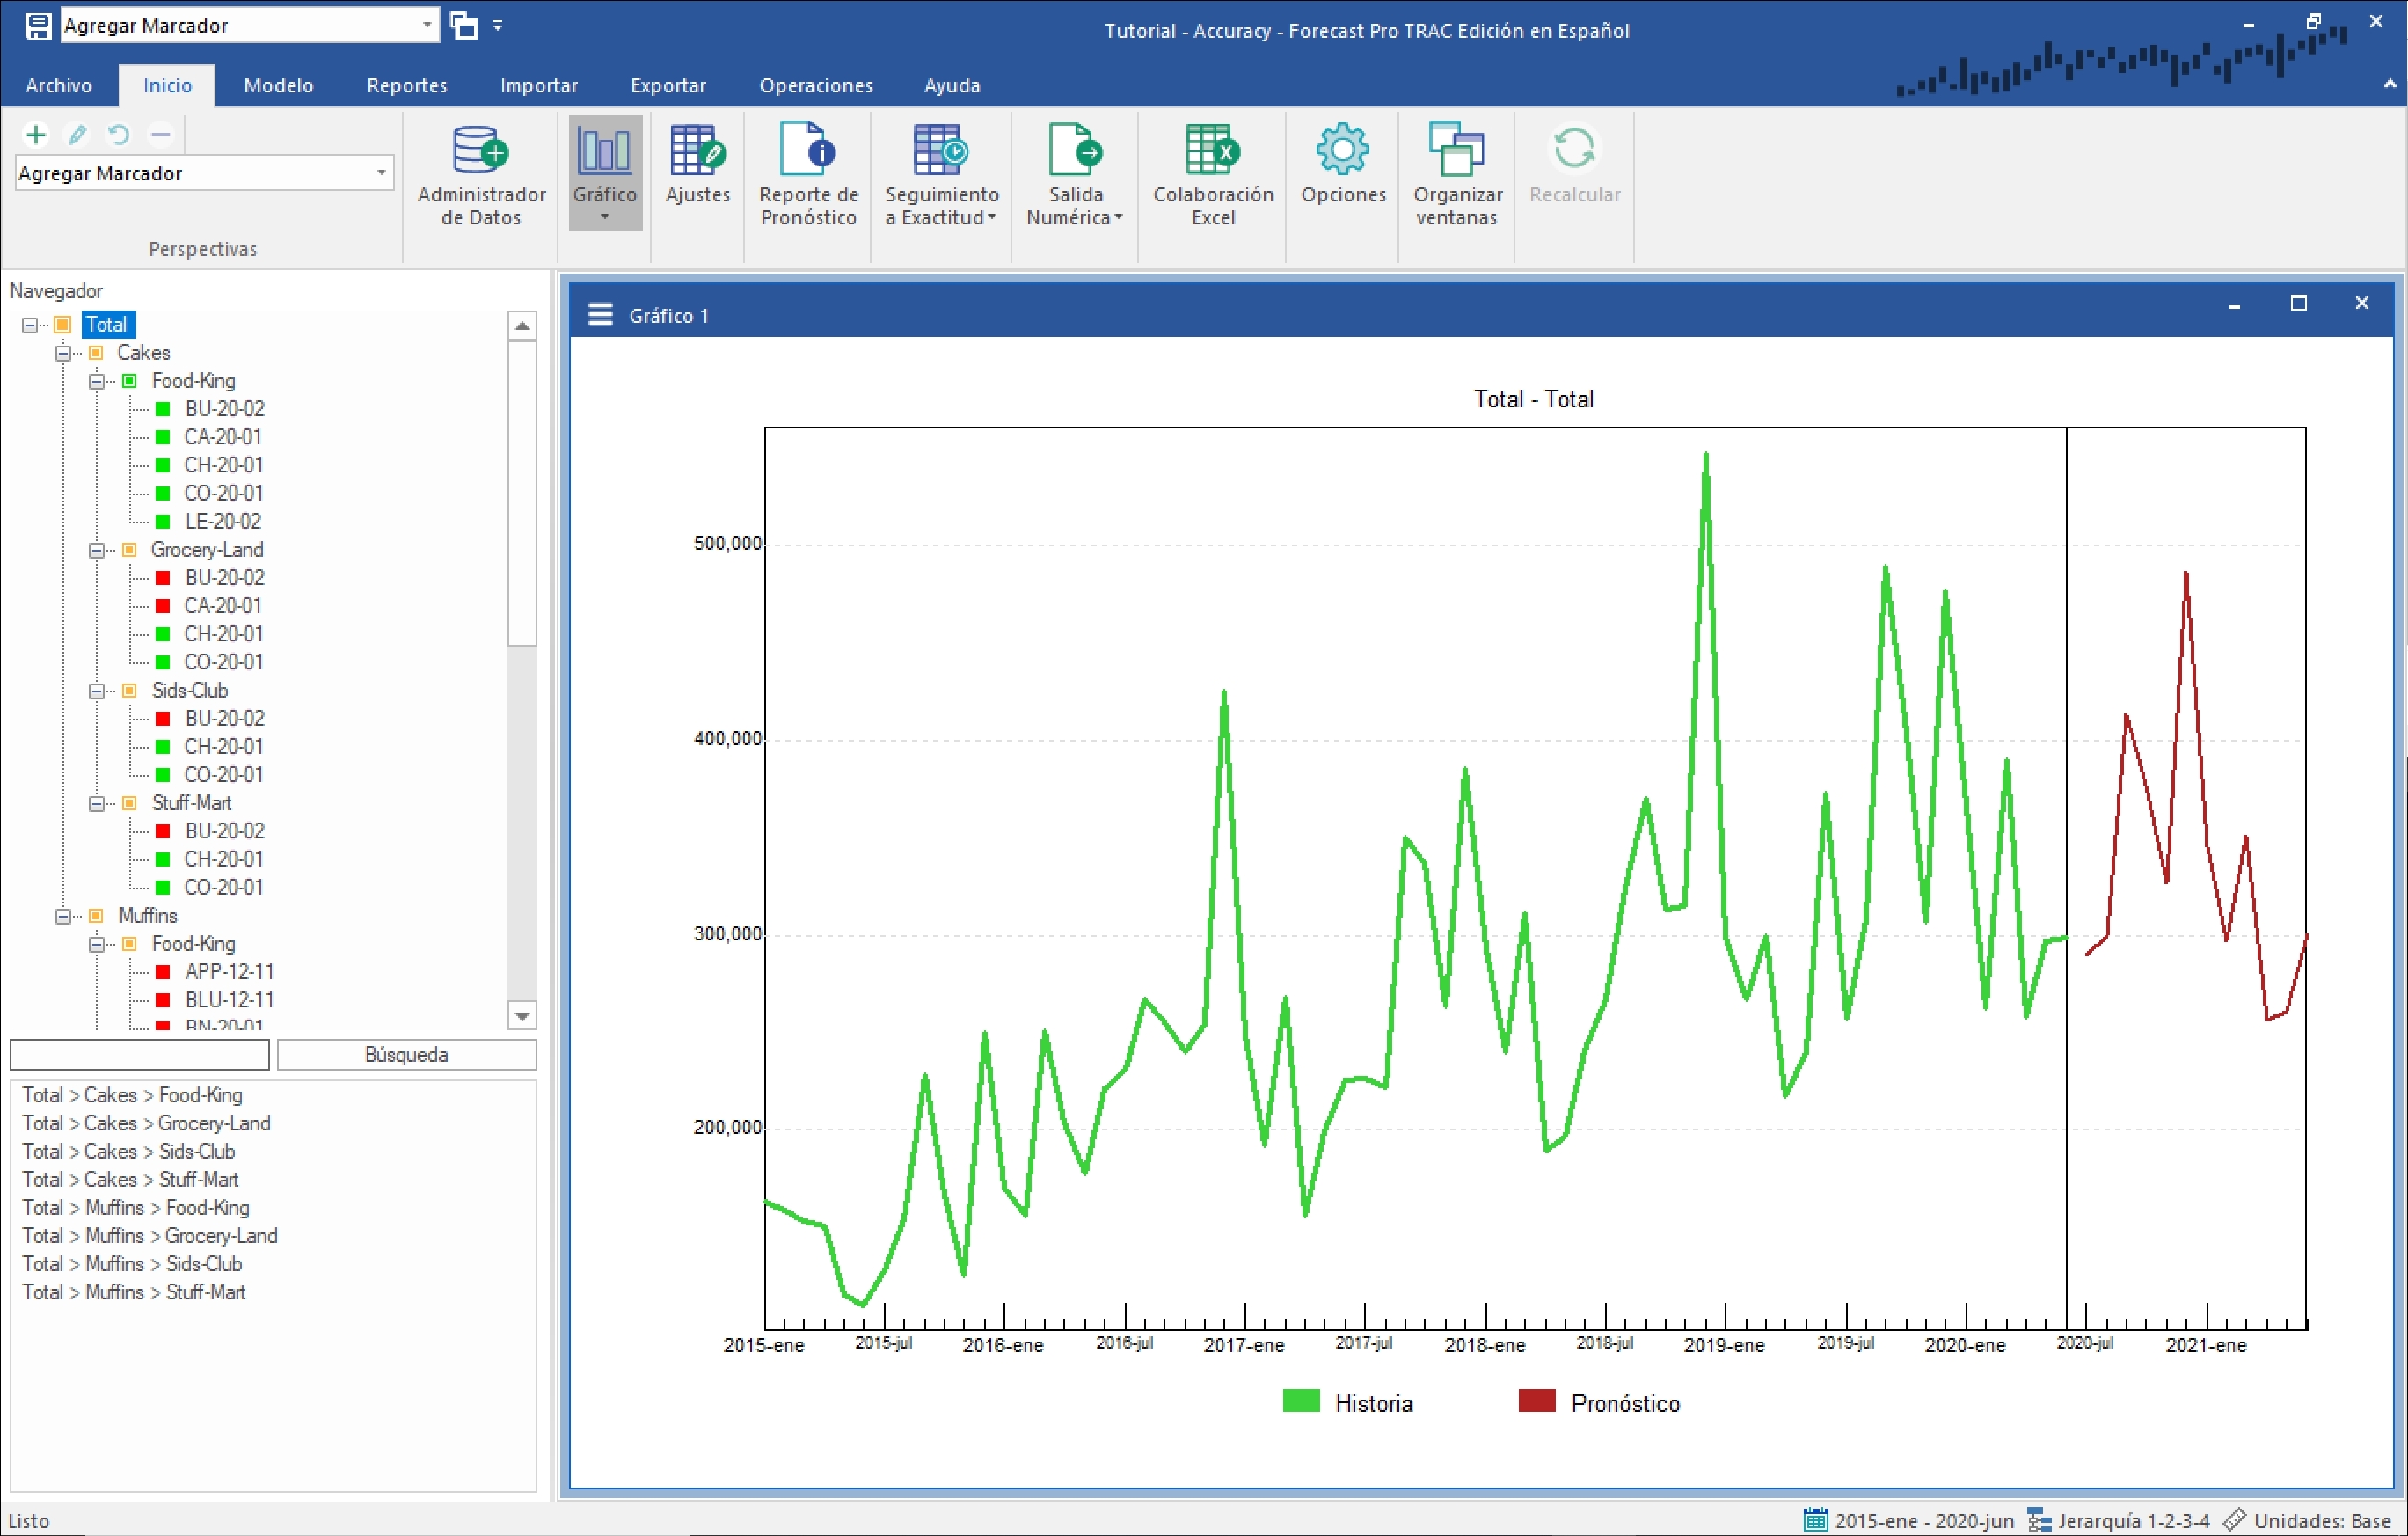The height and width of the screenshot is (1536, 2408).
Task: Switch to the Modelo tab
Action: click(278, 86)
